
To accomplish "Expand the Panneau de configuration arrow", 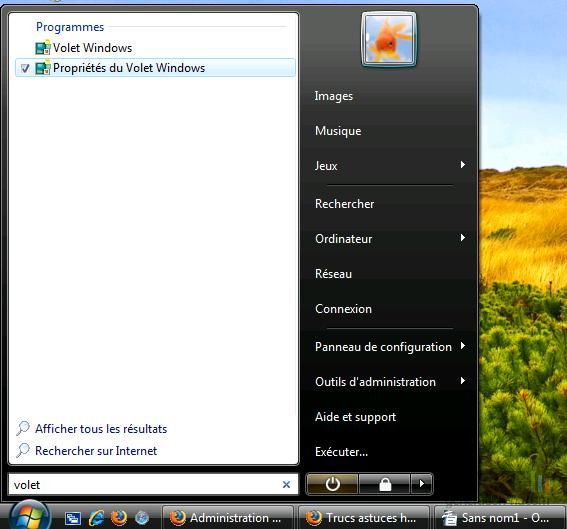I will pyautogui.click(x=462, y=346).
